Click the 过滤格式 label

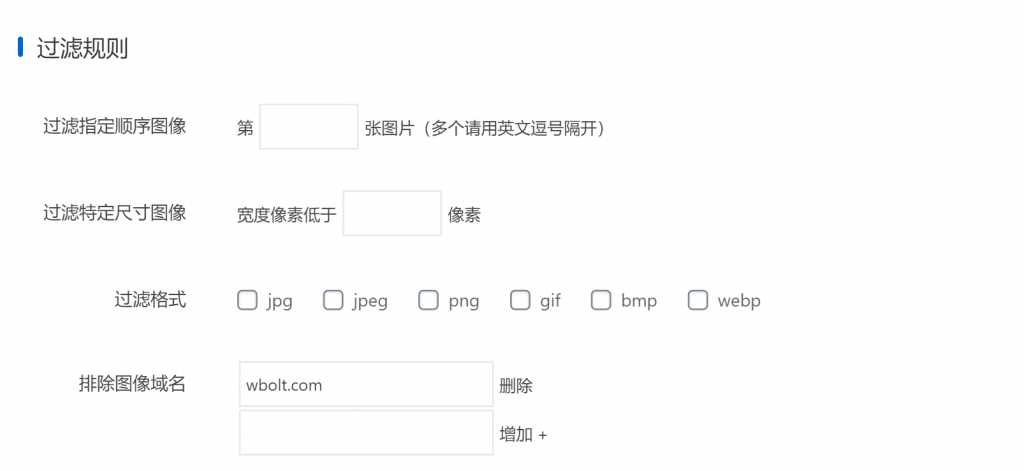click(x=150, y=299)
